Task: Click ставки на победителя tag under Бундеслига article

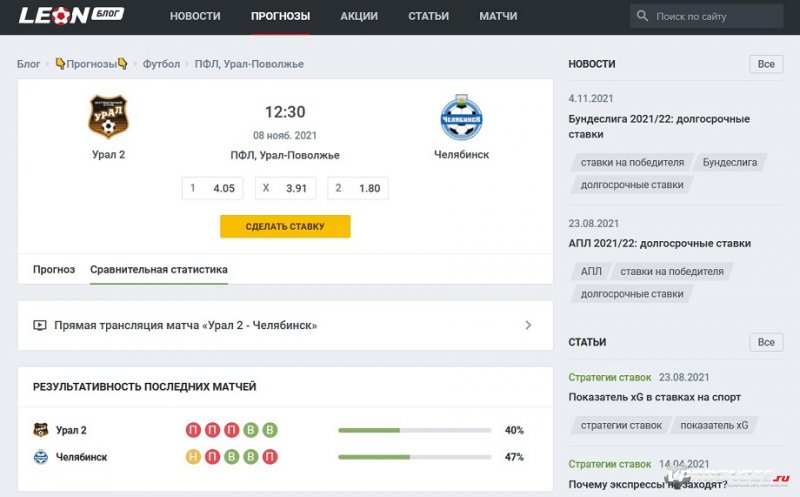Action: coord(632,162)
